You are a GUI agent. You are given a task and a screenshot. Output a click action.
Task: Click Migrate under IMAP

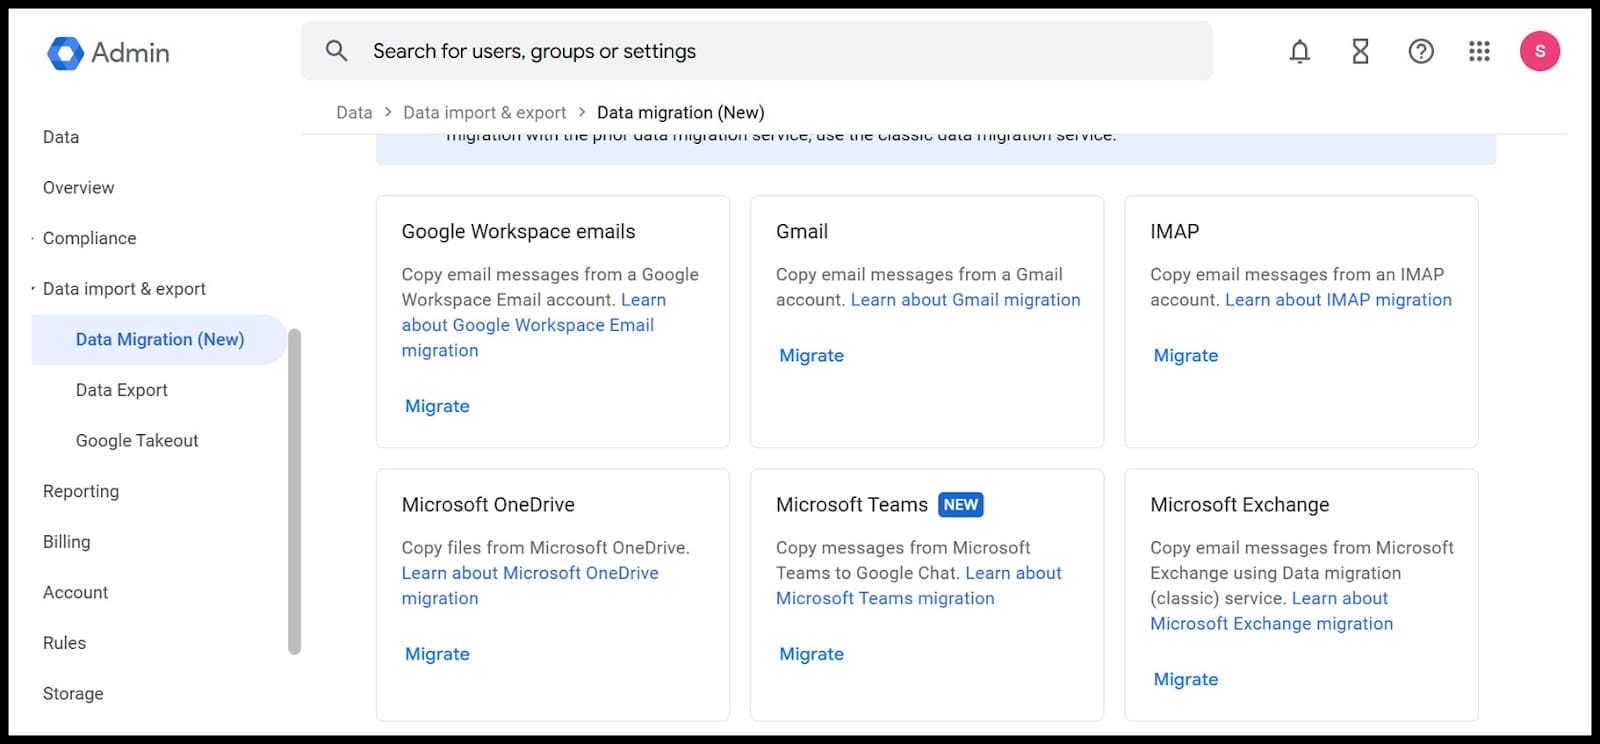pyautogui.click(x=1185, y=356)
